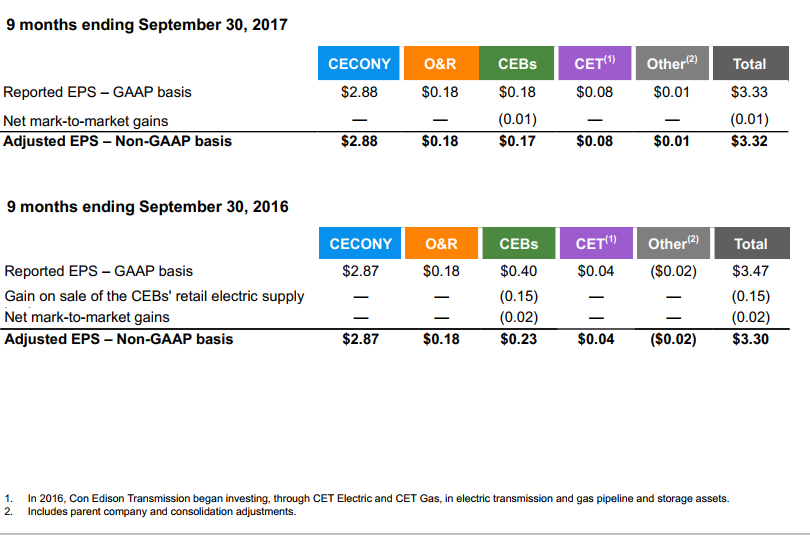Select the dark Total header in 2017 table
810x535 pixels.
tap(751, 63)
